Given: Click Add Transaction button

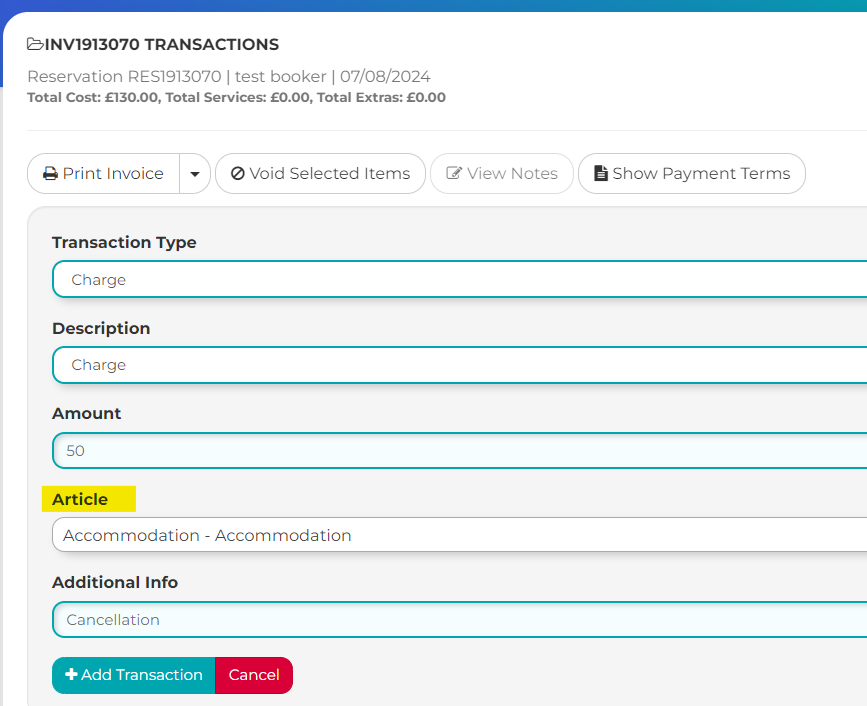Looking at the screenshot, I should point(133,675).
